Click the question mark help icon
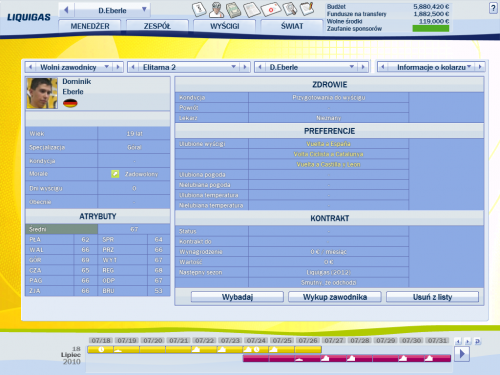Image resolution: width=500 pixels, height=375 pixels. pyautogui.click(x=493, y=8)
